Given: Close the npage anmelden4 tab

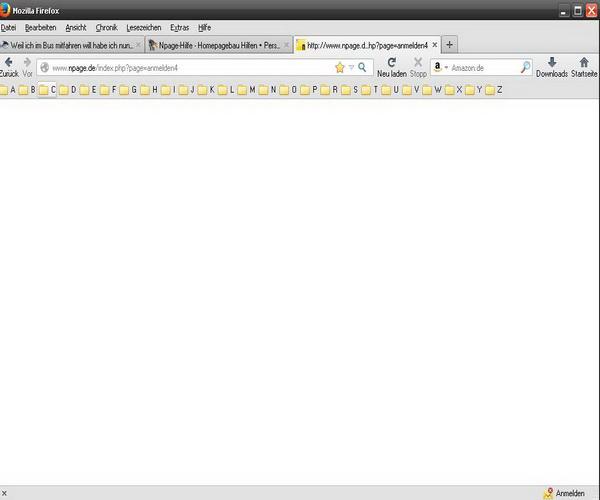Looking at the screenshot, I should coord(434,45).
